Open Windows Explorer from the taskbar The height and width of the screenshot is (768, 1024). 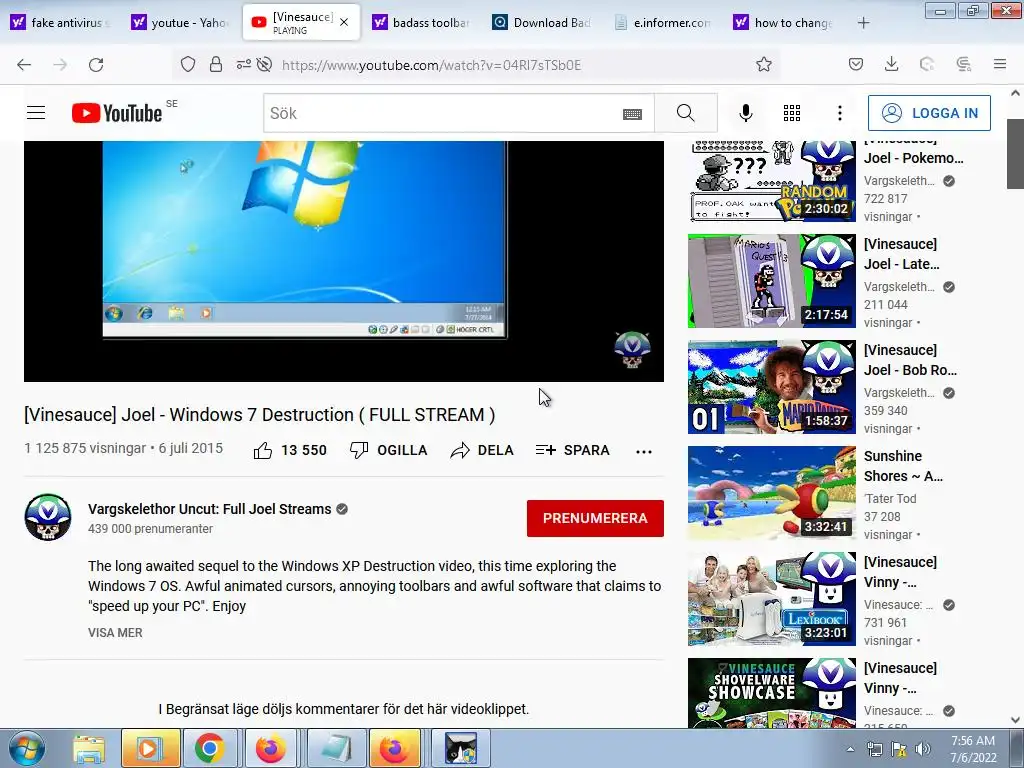(89, 748)
